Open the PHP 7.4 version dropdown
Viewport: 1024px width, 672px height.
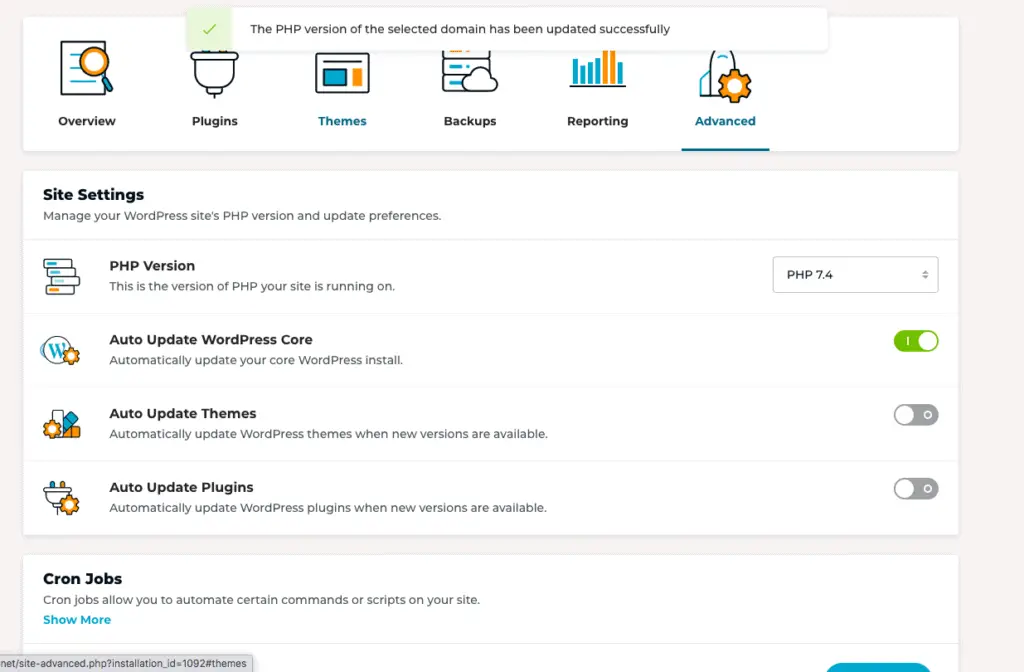(855, 274)
